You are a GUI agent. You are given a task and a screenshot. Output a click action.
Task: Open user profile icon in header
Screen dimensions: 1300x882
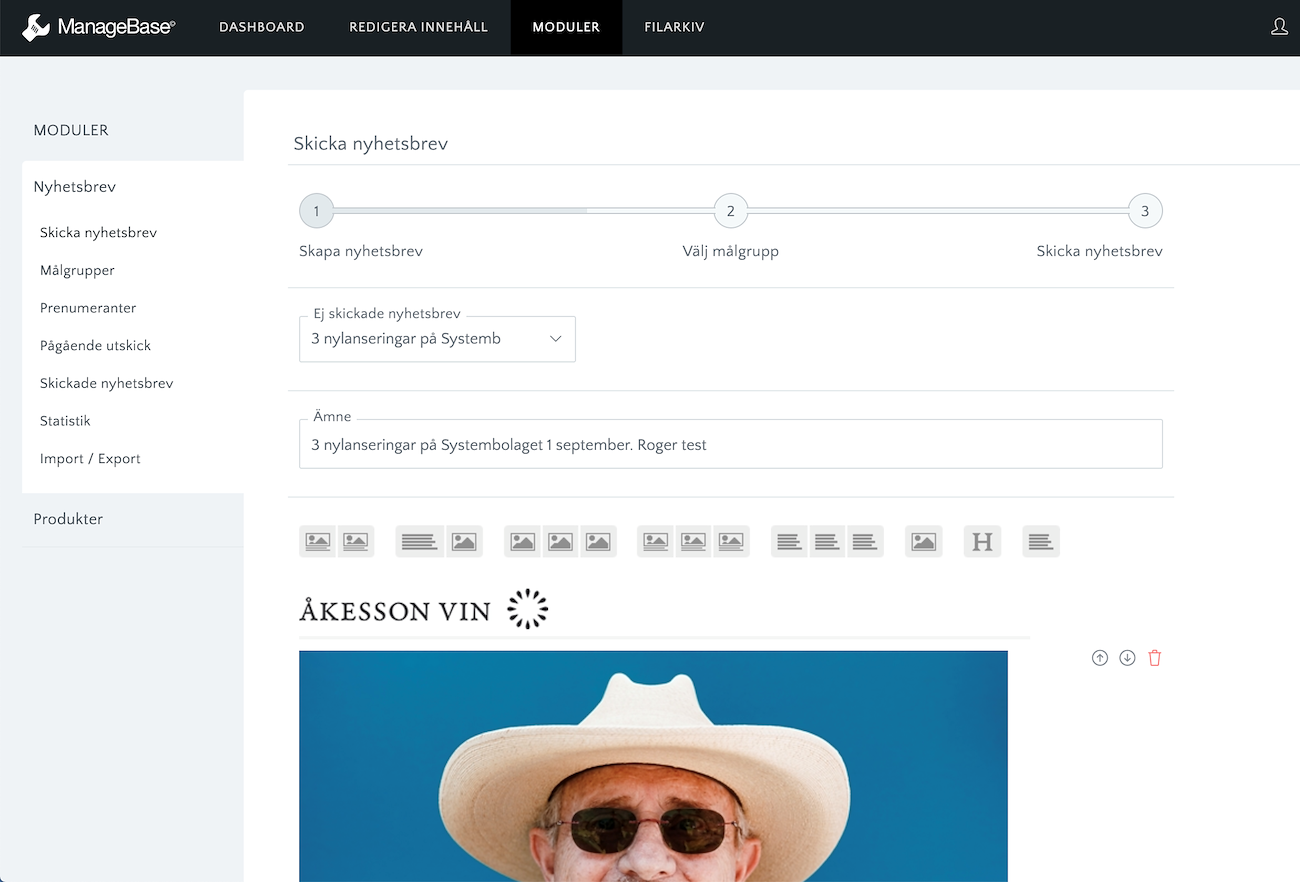click(1278, 27)
